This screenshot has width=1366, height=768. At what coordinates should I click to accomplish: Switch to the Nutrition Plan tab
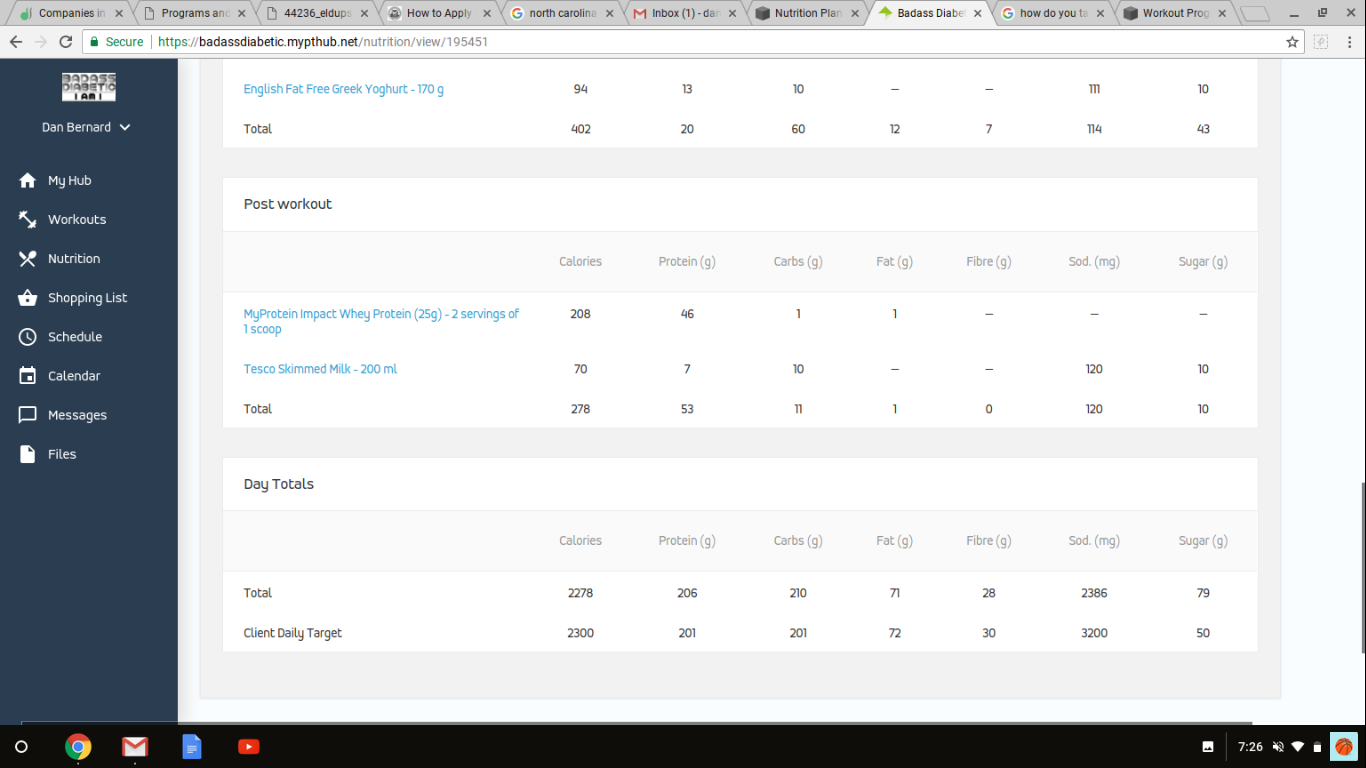pyautogui.click(x=807, y=14)
